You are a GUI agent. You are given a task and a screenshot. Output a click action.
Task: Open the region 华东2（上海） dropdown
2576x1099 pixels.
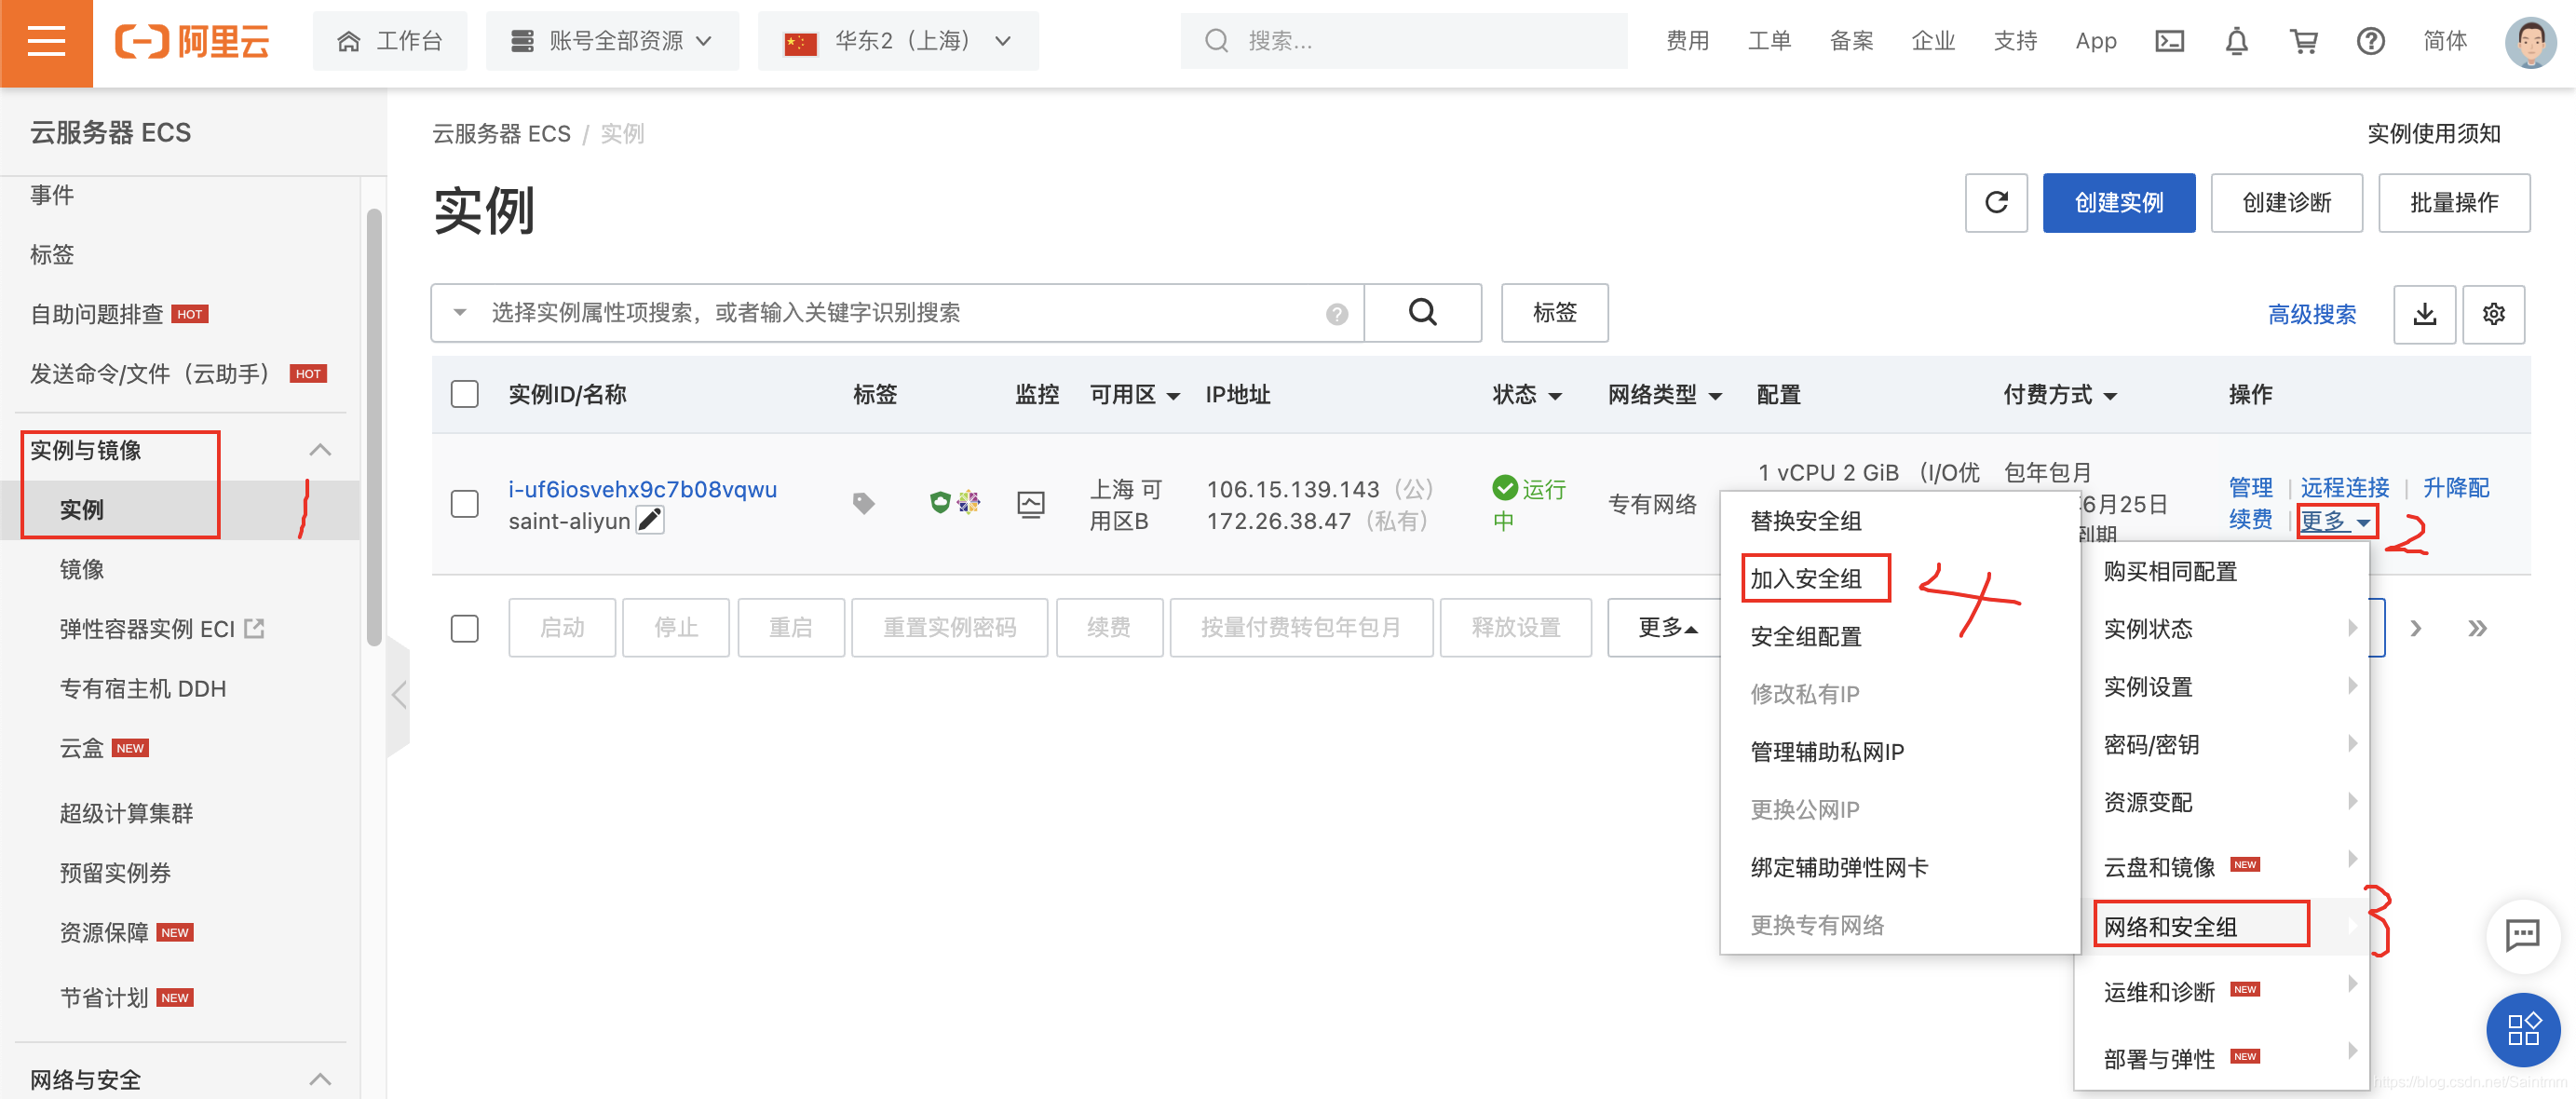pyautogui.click(x=898, y=41)
